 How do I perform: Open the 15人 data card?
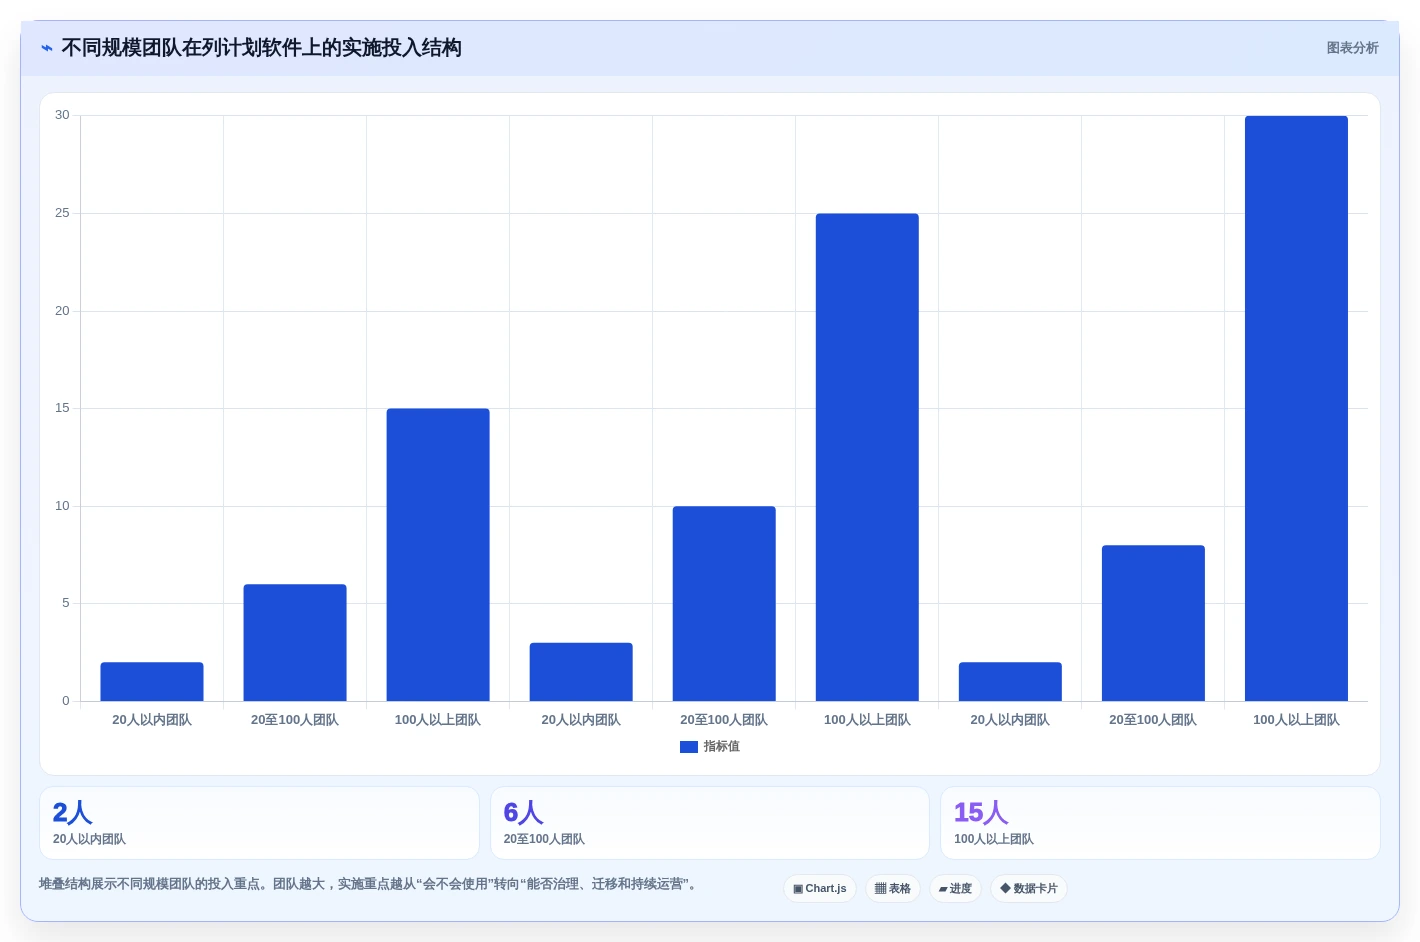click(x=1160, y=823)
